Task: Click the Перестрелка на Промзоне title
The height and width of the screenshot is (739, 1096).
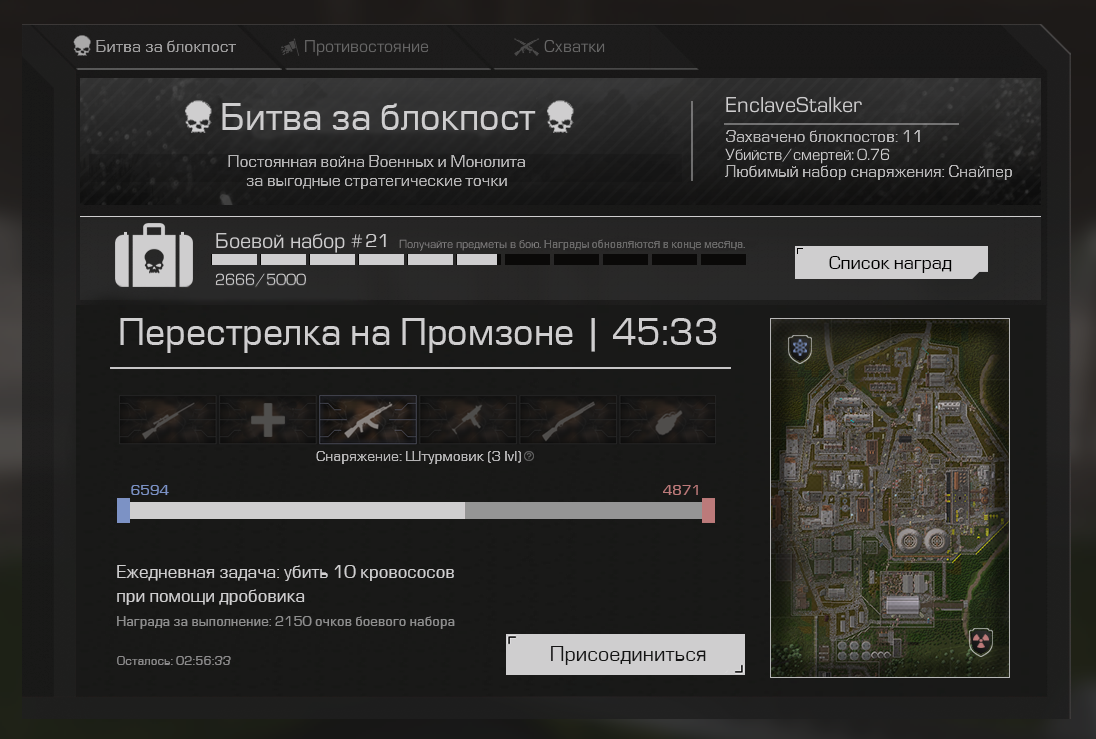Action: tap(345, 332)
